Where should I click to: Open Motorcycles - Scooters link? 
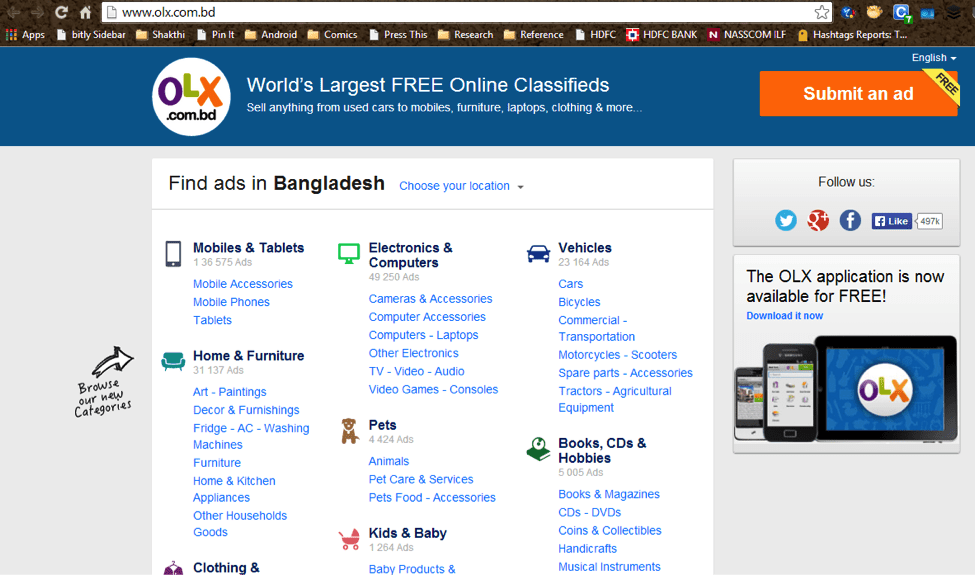(x=617, y=355)
